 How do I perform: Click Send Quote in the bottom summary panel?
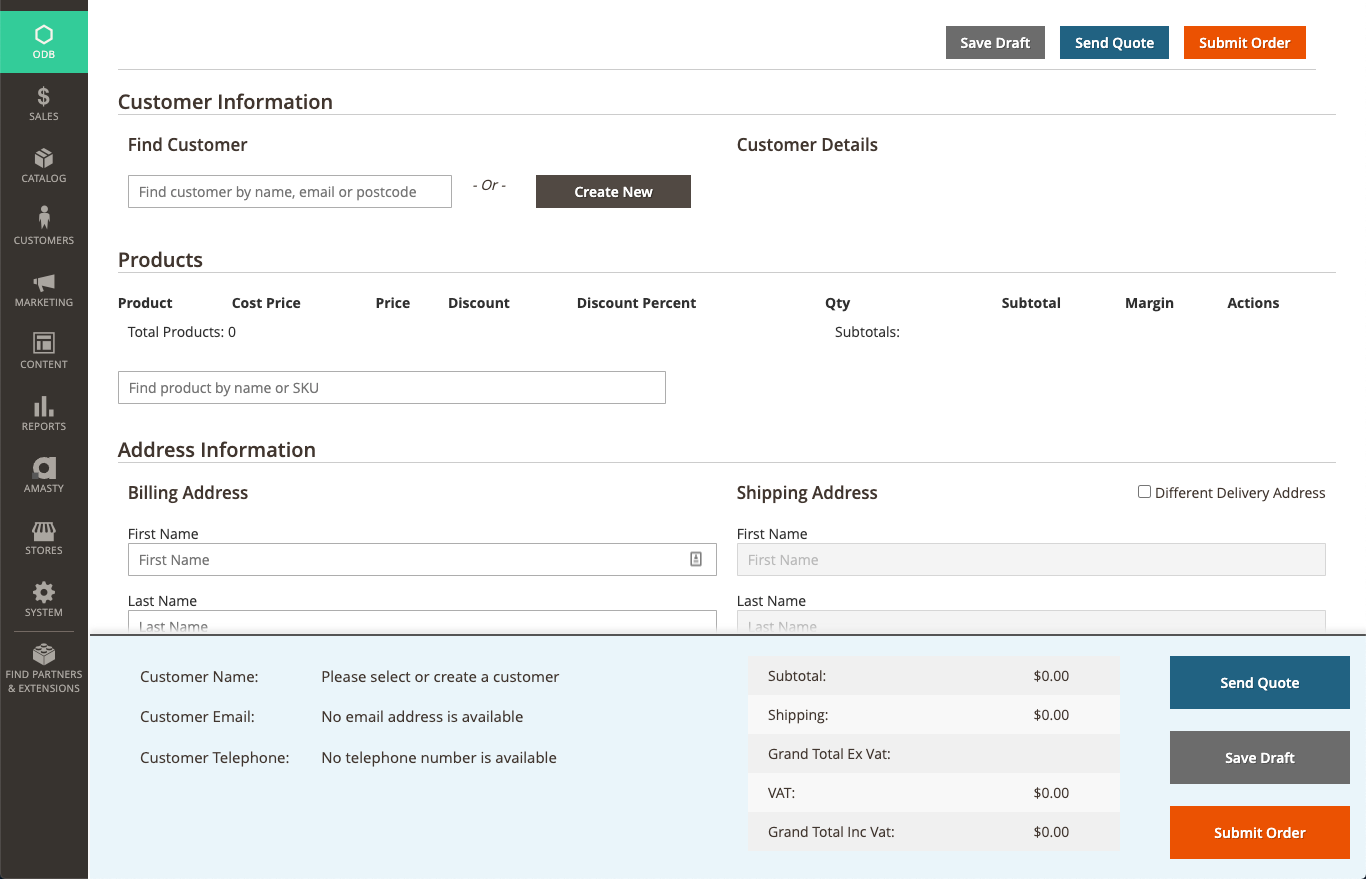coord(1260,683)
